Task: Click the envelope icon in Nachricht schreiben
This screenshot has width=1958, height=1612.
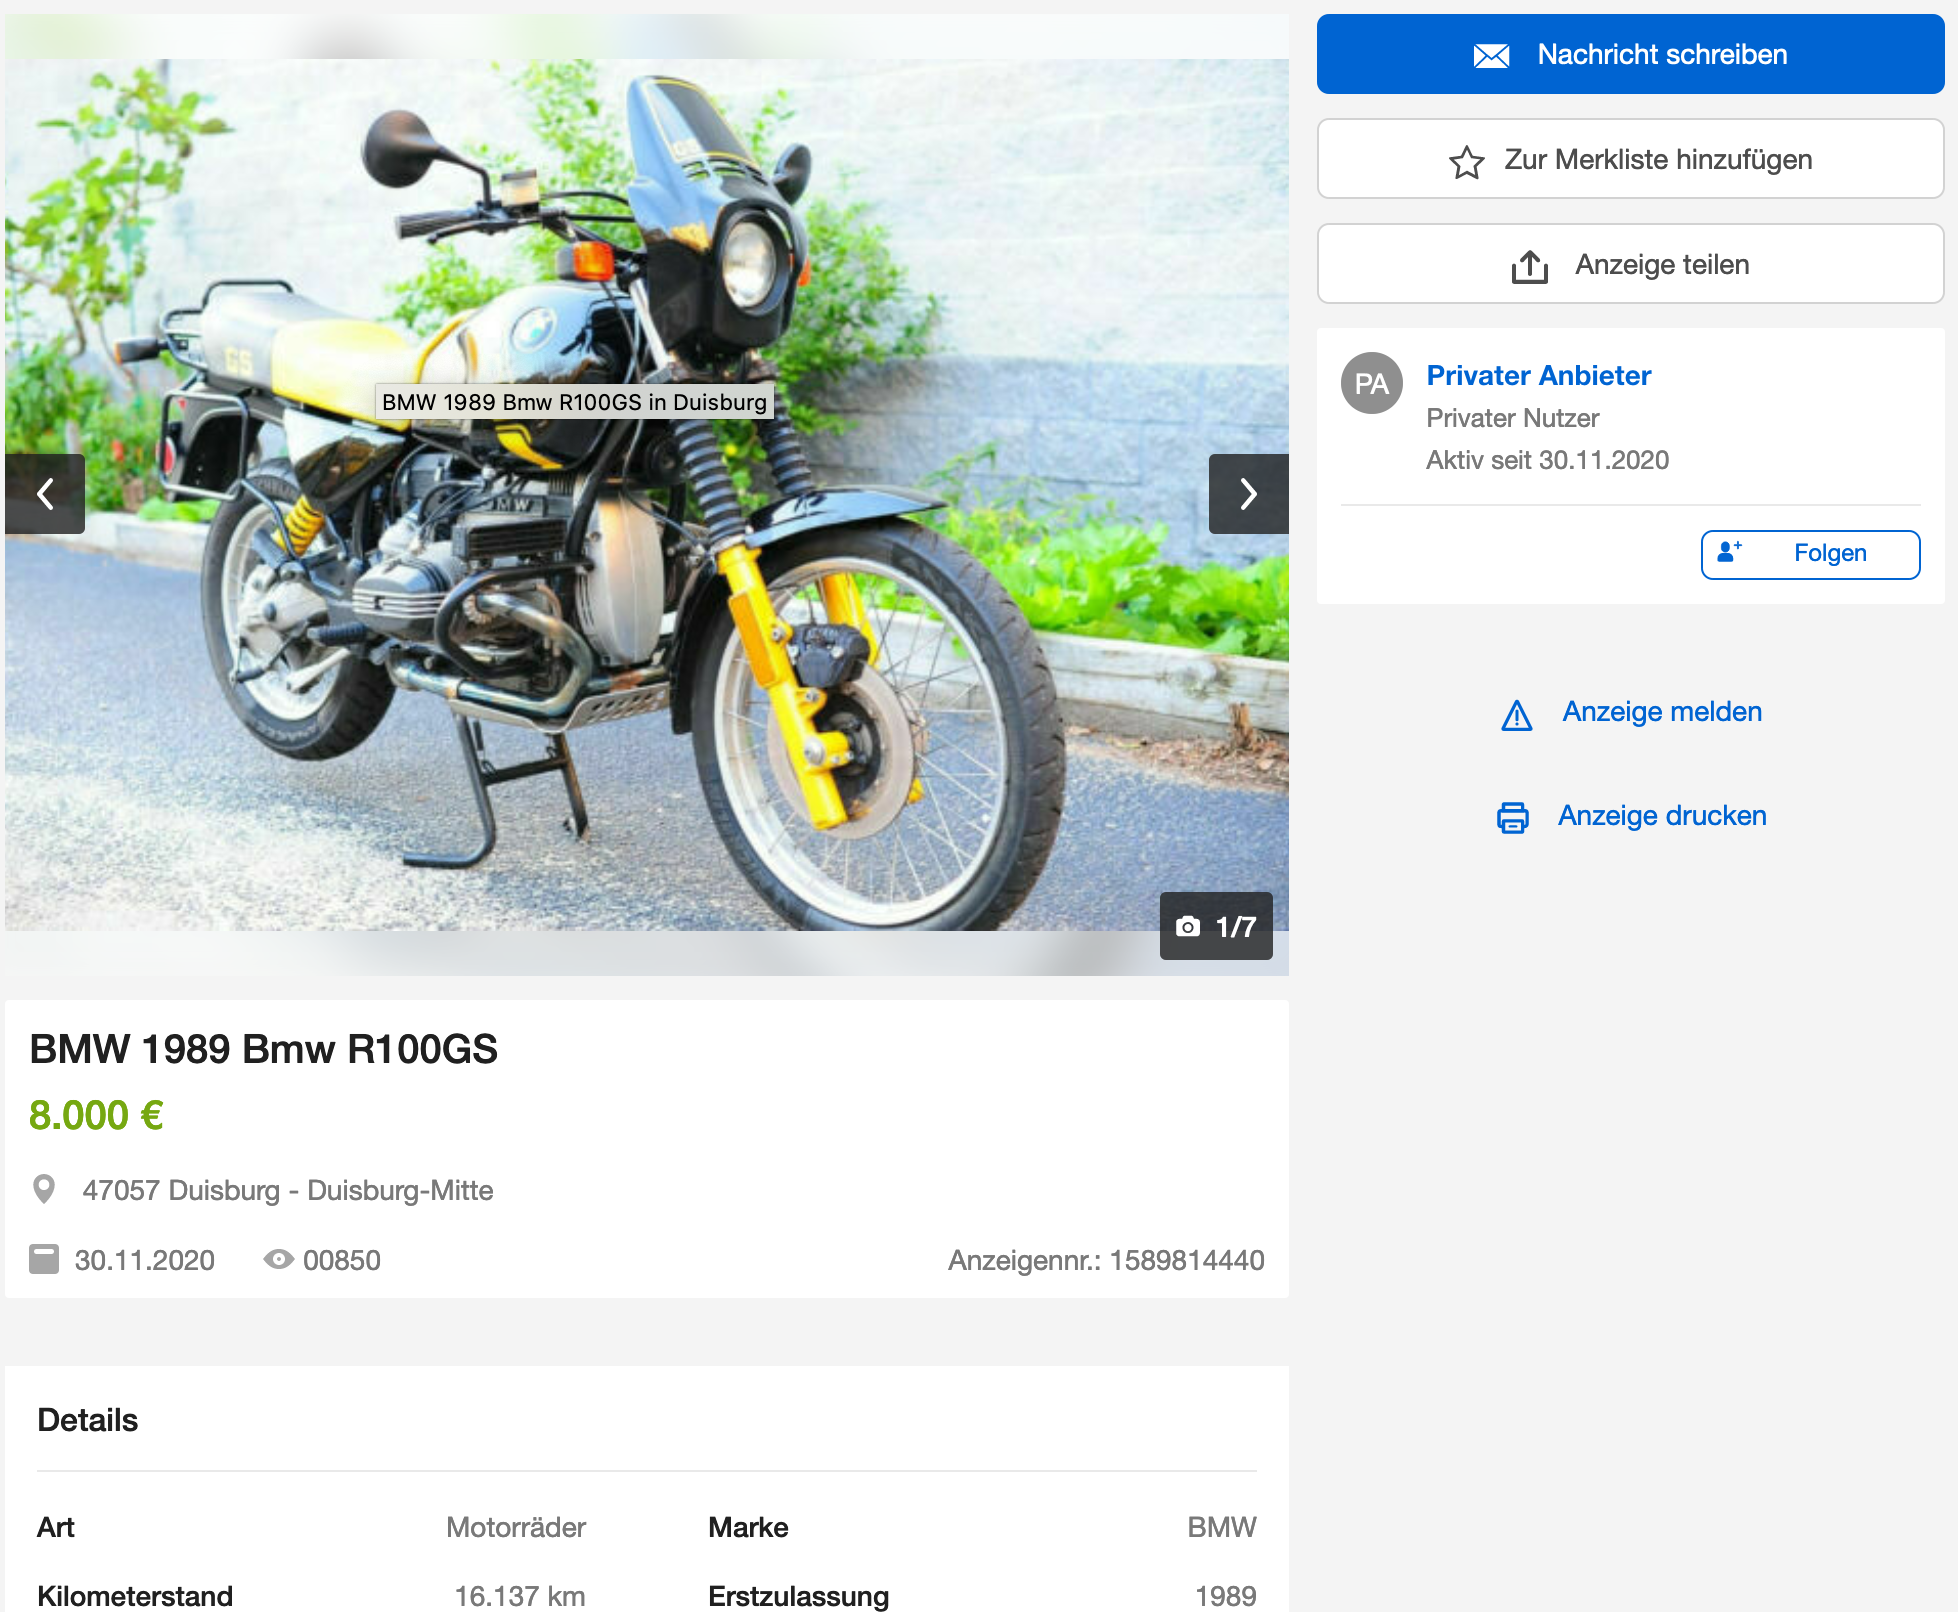Action: pos(1491,56)
